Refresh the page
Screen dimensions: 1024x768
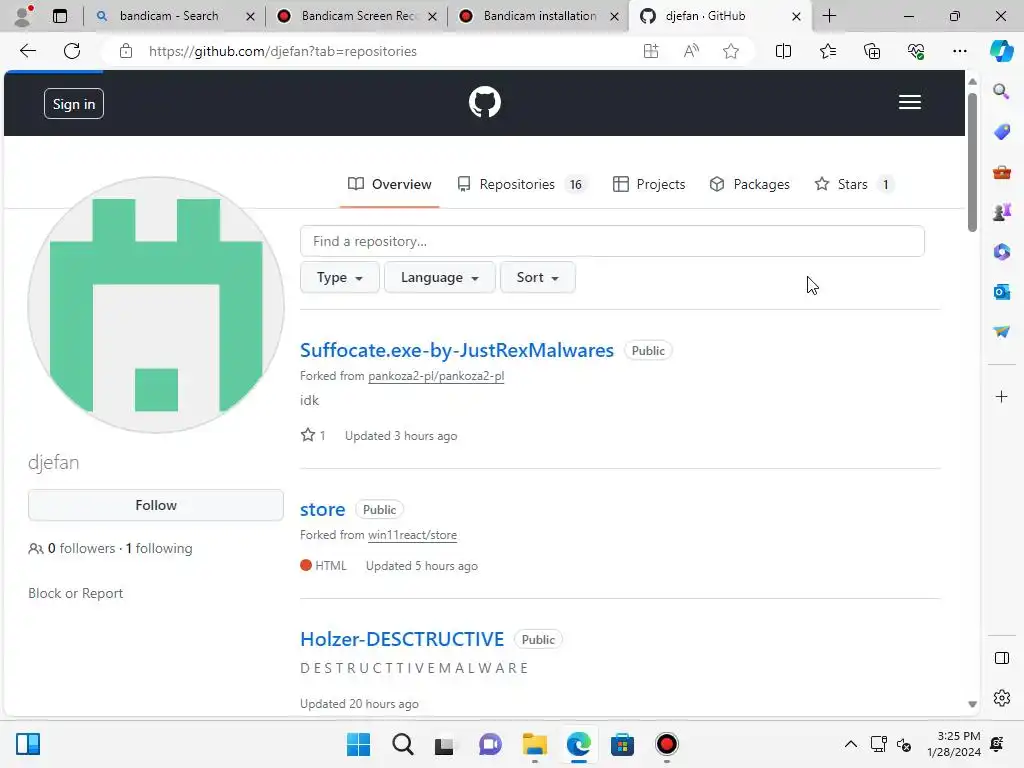(x=72, y=51)
